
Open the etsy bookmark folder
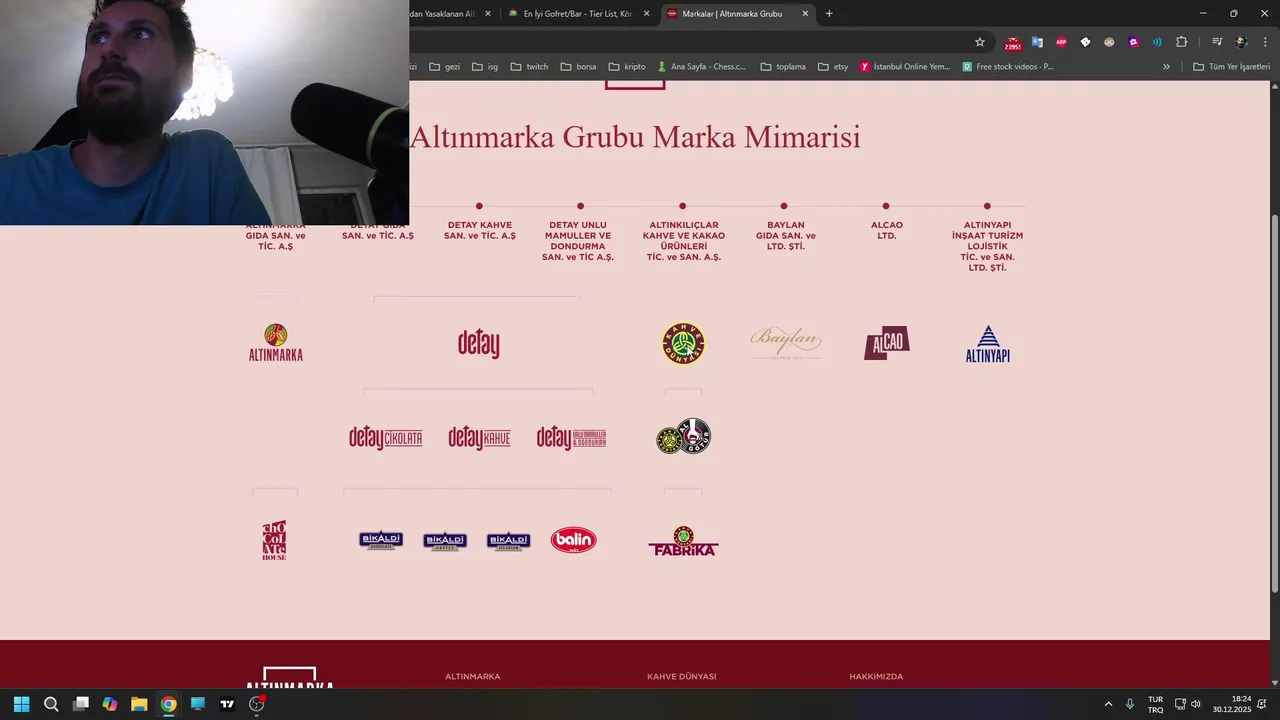pos(833,67)
